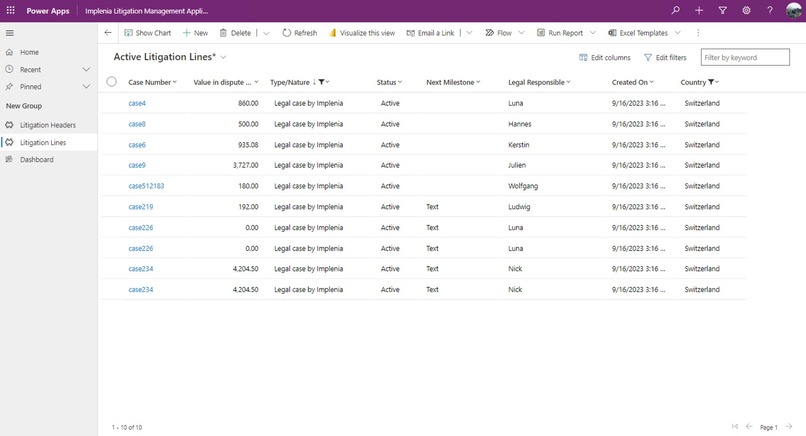Open advanced find funnel icon in header
Viewport: 806px width, 436px height.
722,10
